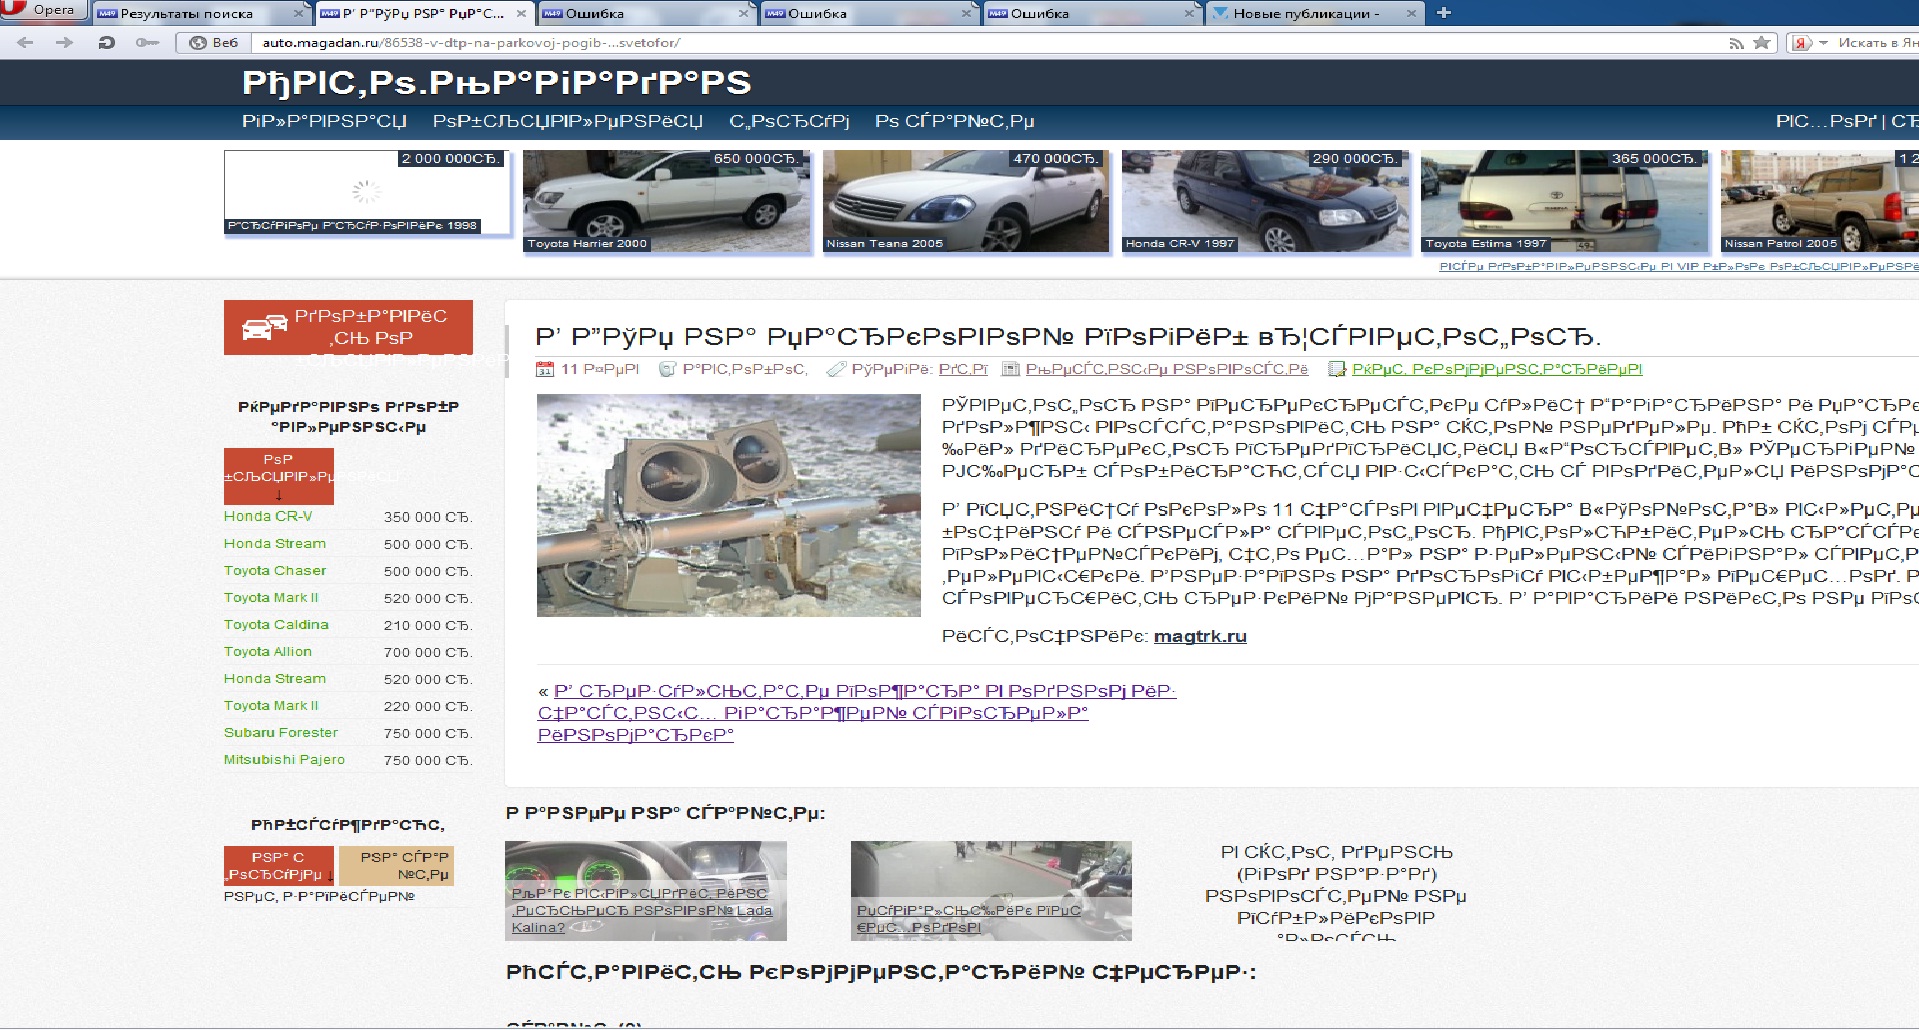Click the broken traffic light article image
This screenshot has width=1919, height=1030.
[x=728, y=505]
